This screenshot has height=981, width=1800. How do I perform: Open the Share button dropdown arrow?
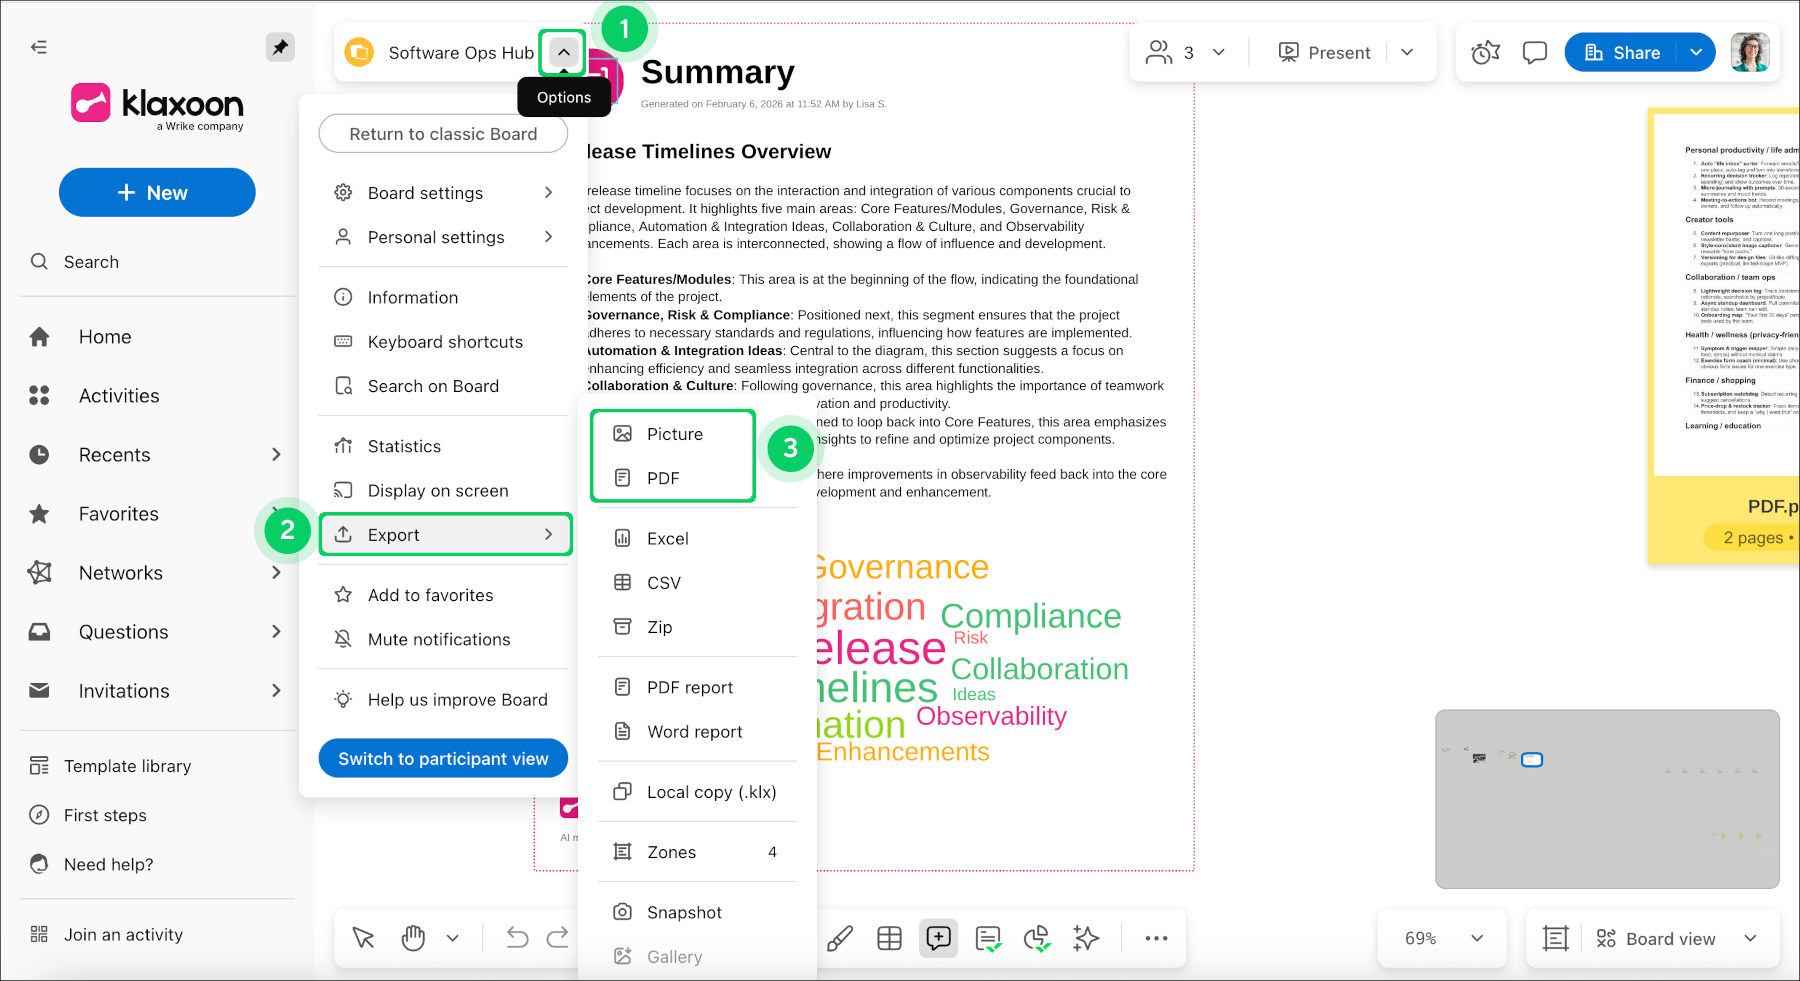[1696, 53]
